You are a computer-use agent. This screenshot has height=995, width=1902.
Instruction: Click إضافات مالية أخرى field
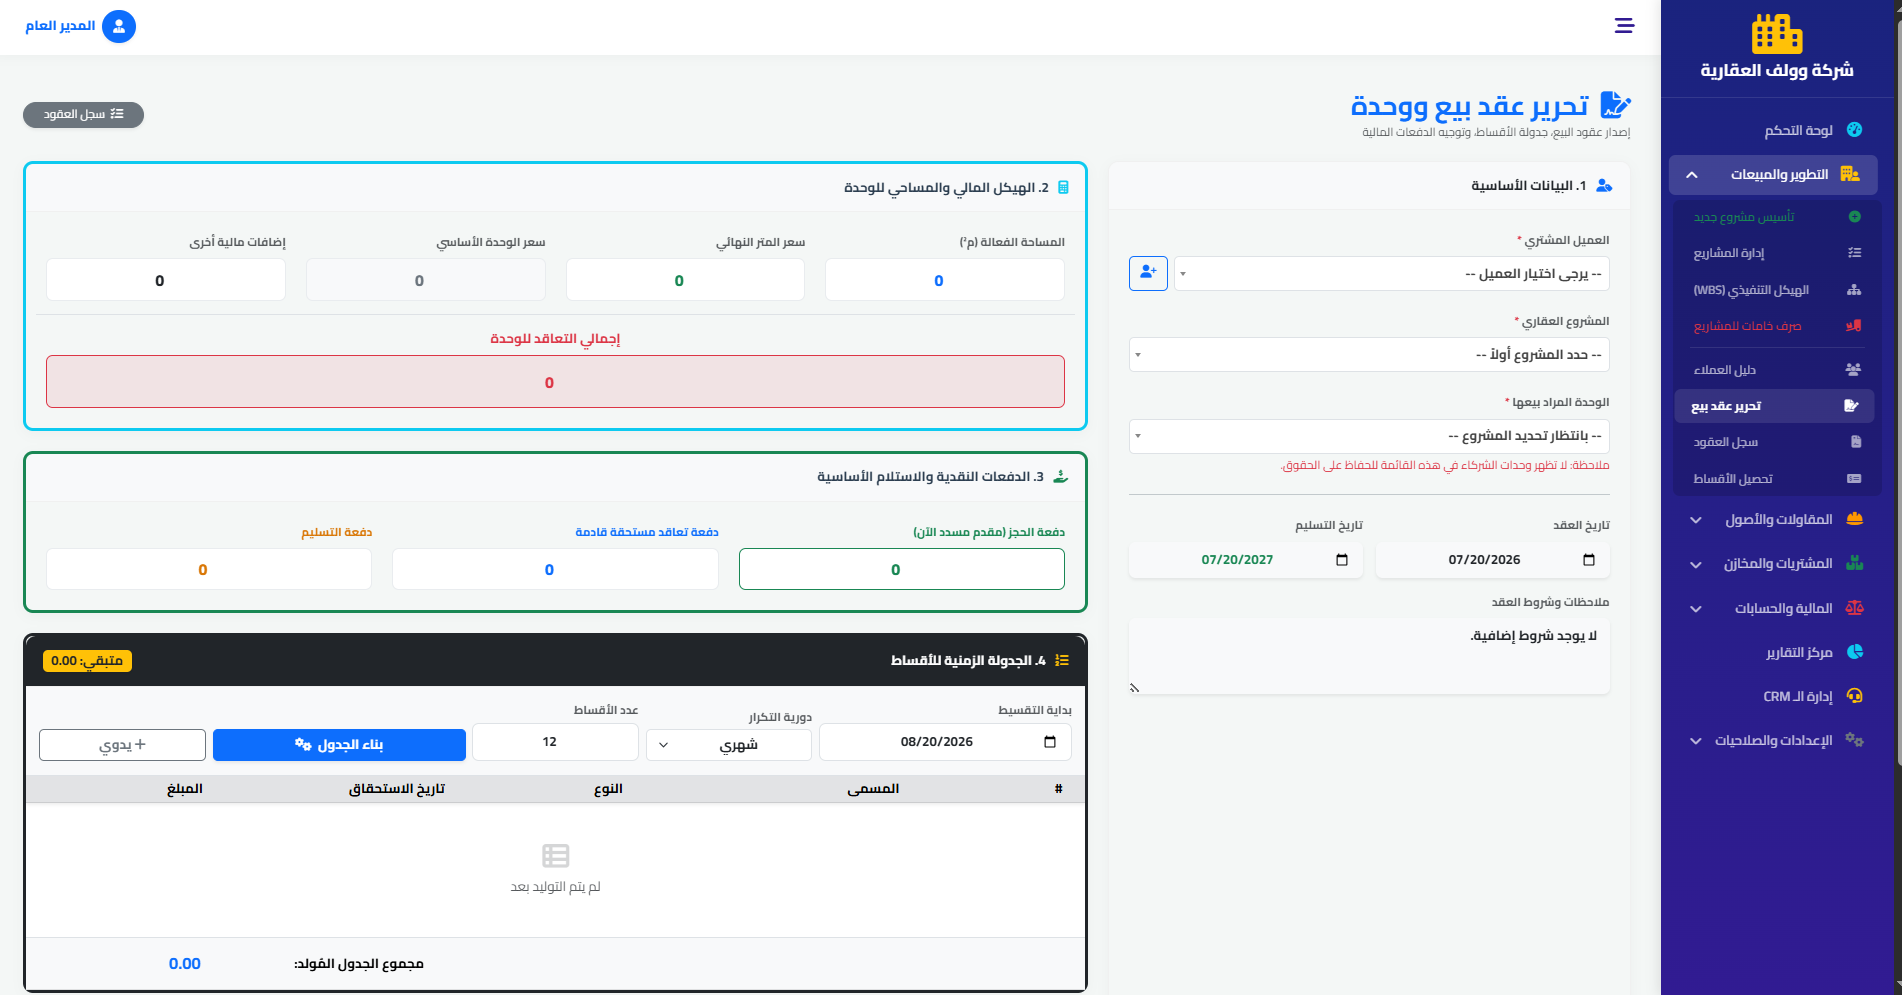166,280
